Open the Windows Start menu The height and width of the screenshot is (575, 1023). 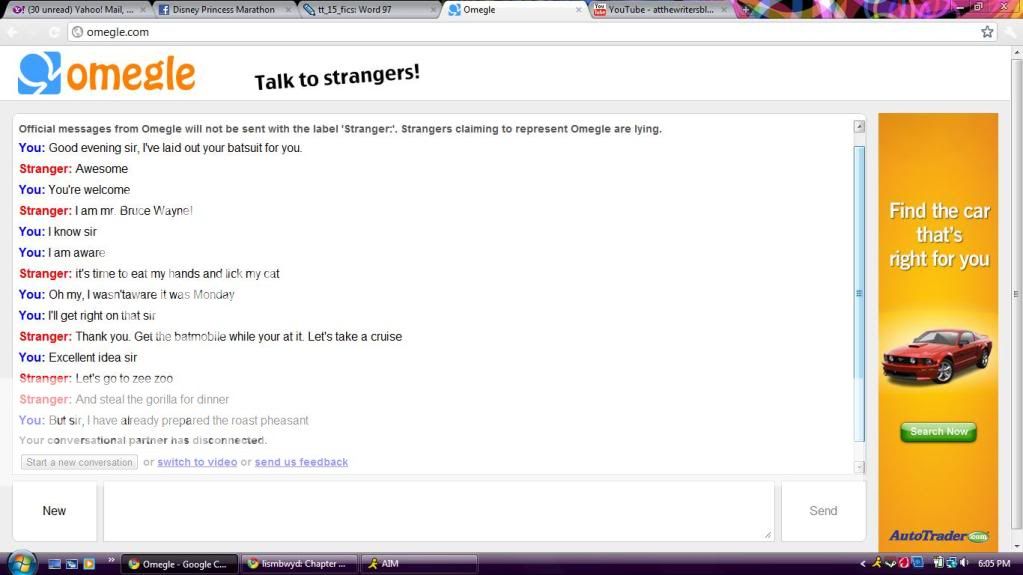(x=20, y=563)
